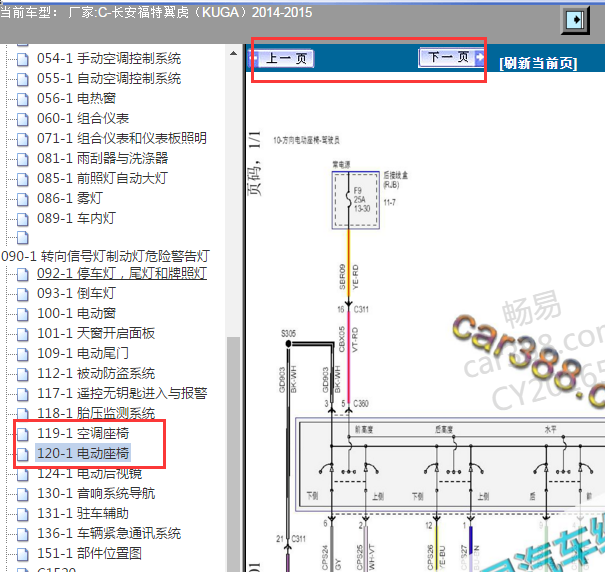605x572 pixels.
Task: Select highlighted 120-1 电动座椅 item
Action: 83,454
